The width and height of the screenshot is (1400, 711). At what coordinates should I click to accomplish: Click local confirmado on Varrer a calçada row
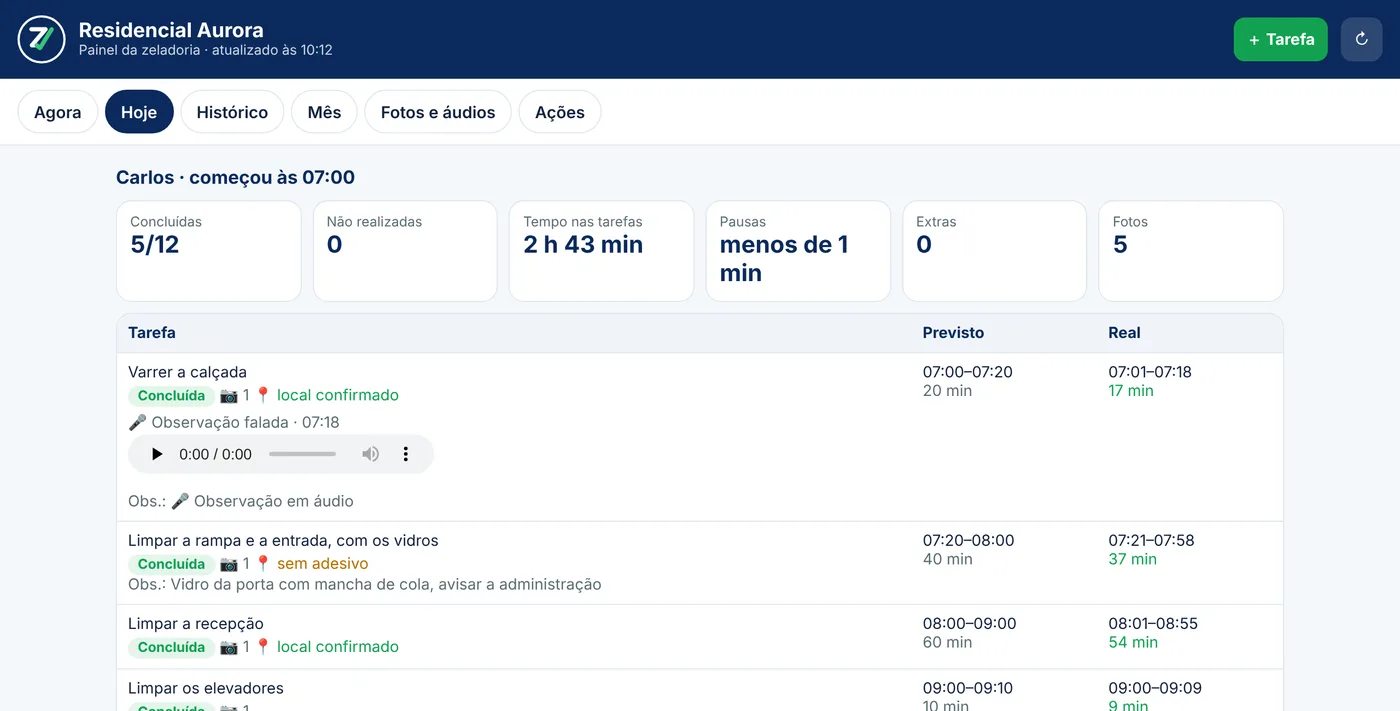(x=338, y=395)
